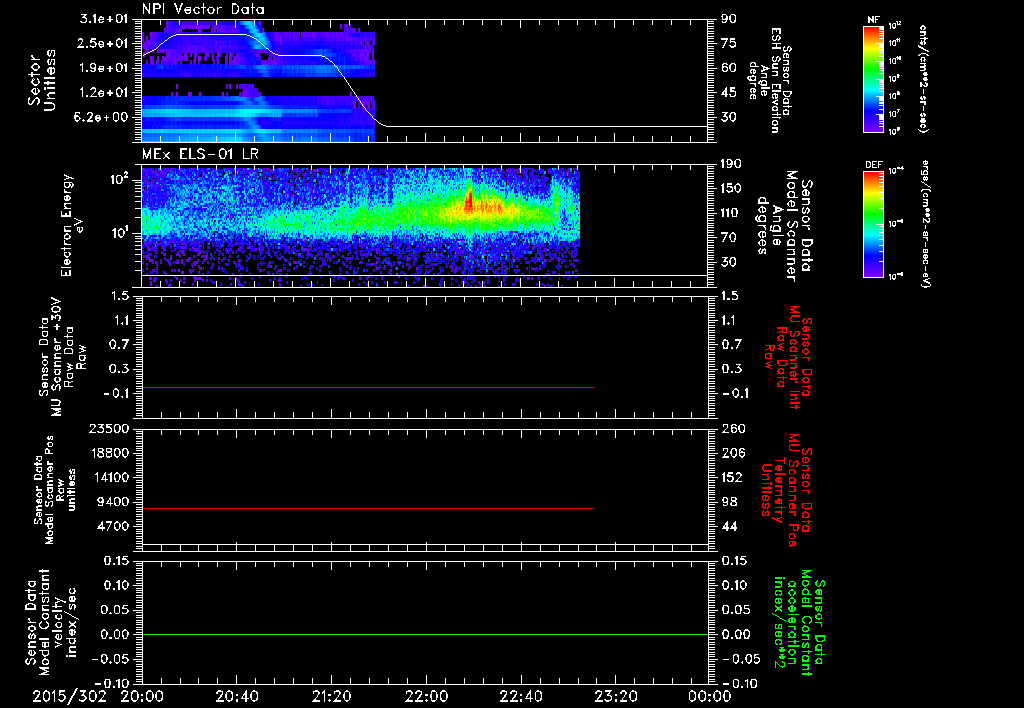Click the "98" telemetry tick label
The height and width of the screenshot is (708, 1024).
click(x=728, y=502)
